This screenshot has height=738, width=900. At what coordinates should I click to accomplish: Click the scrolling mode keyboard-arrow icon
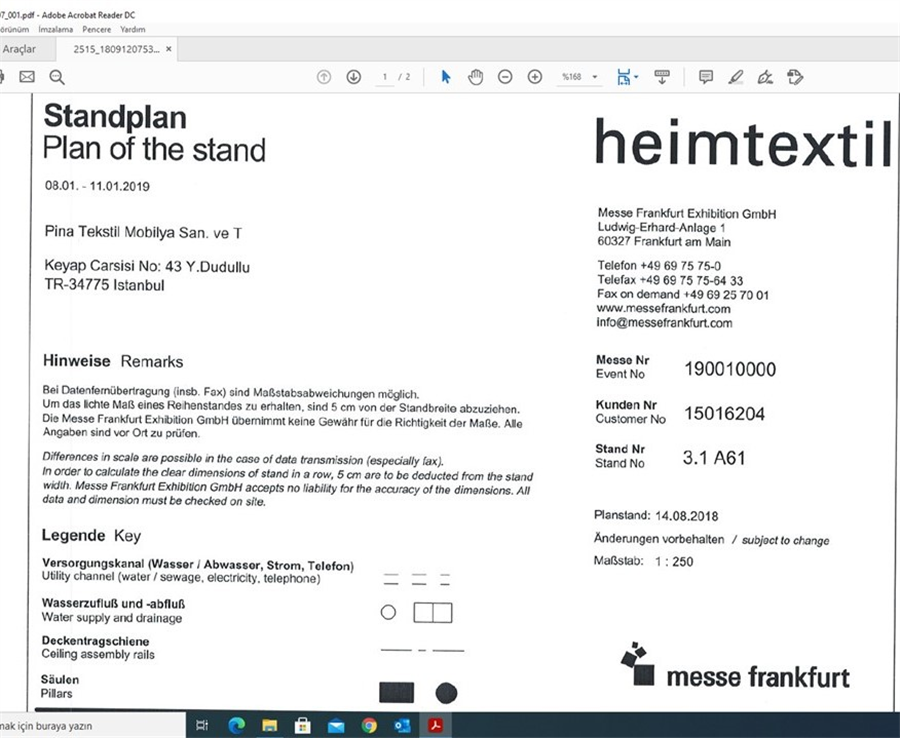[662, 77]
